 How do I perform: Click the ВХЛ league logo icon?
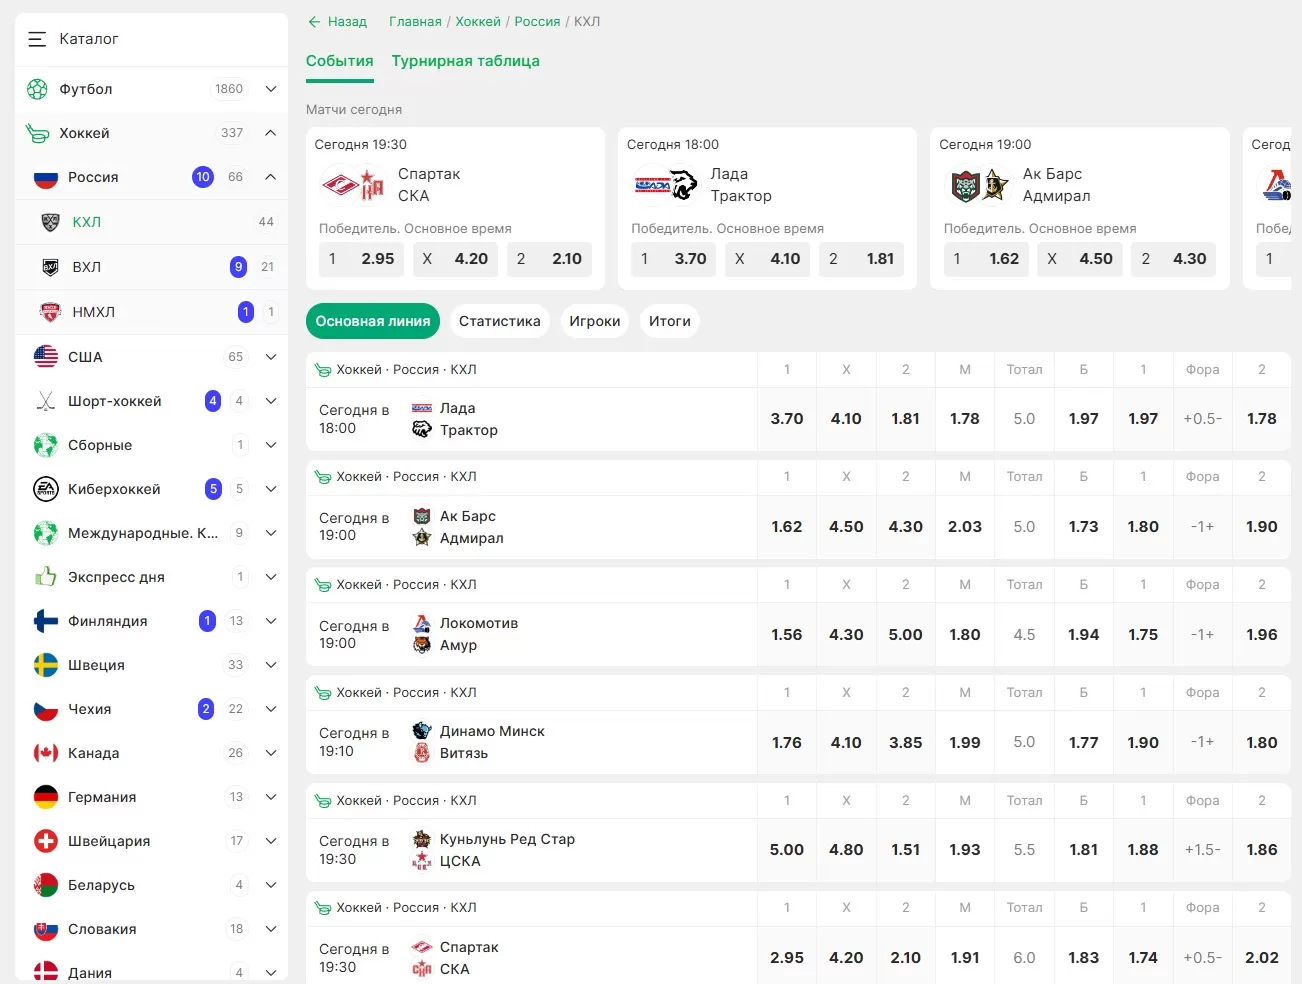50,267
